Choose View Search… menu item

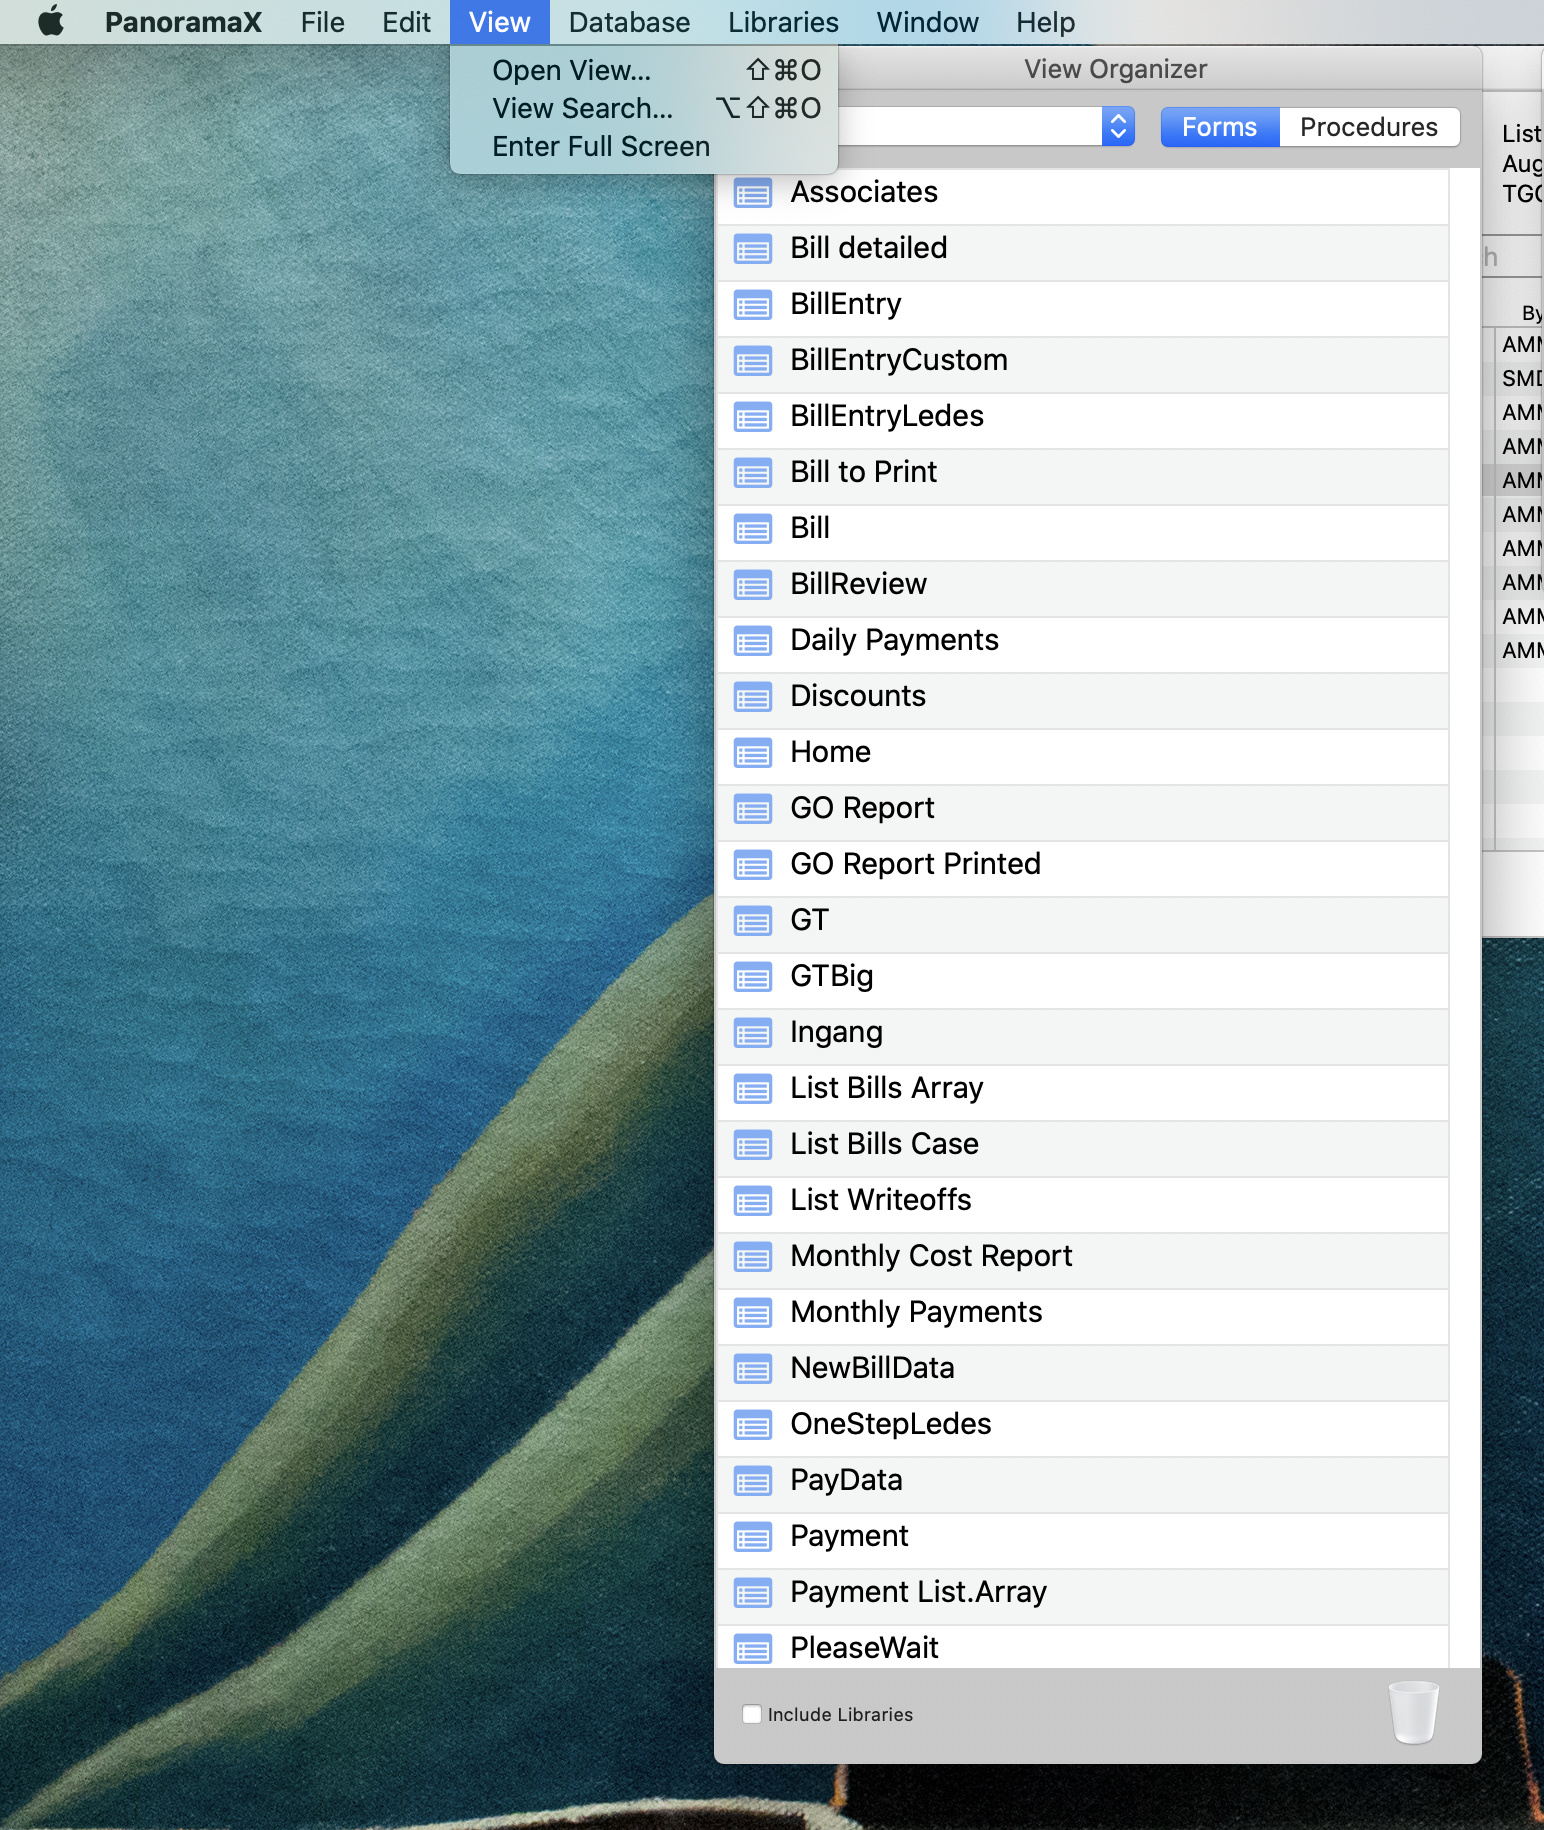pyautogui.click(x=582, y=108)
